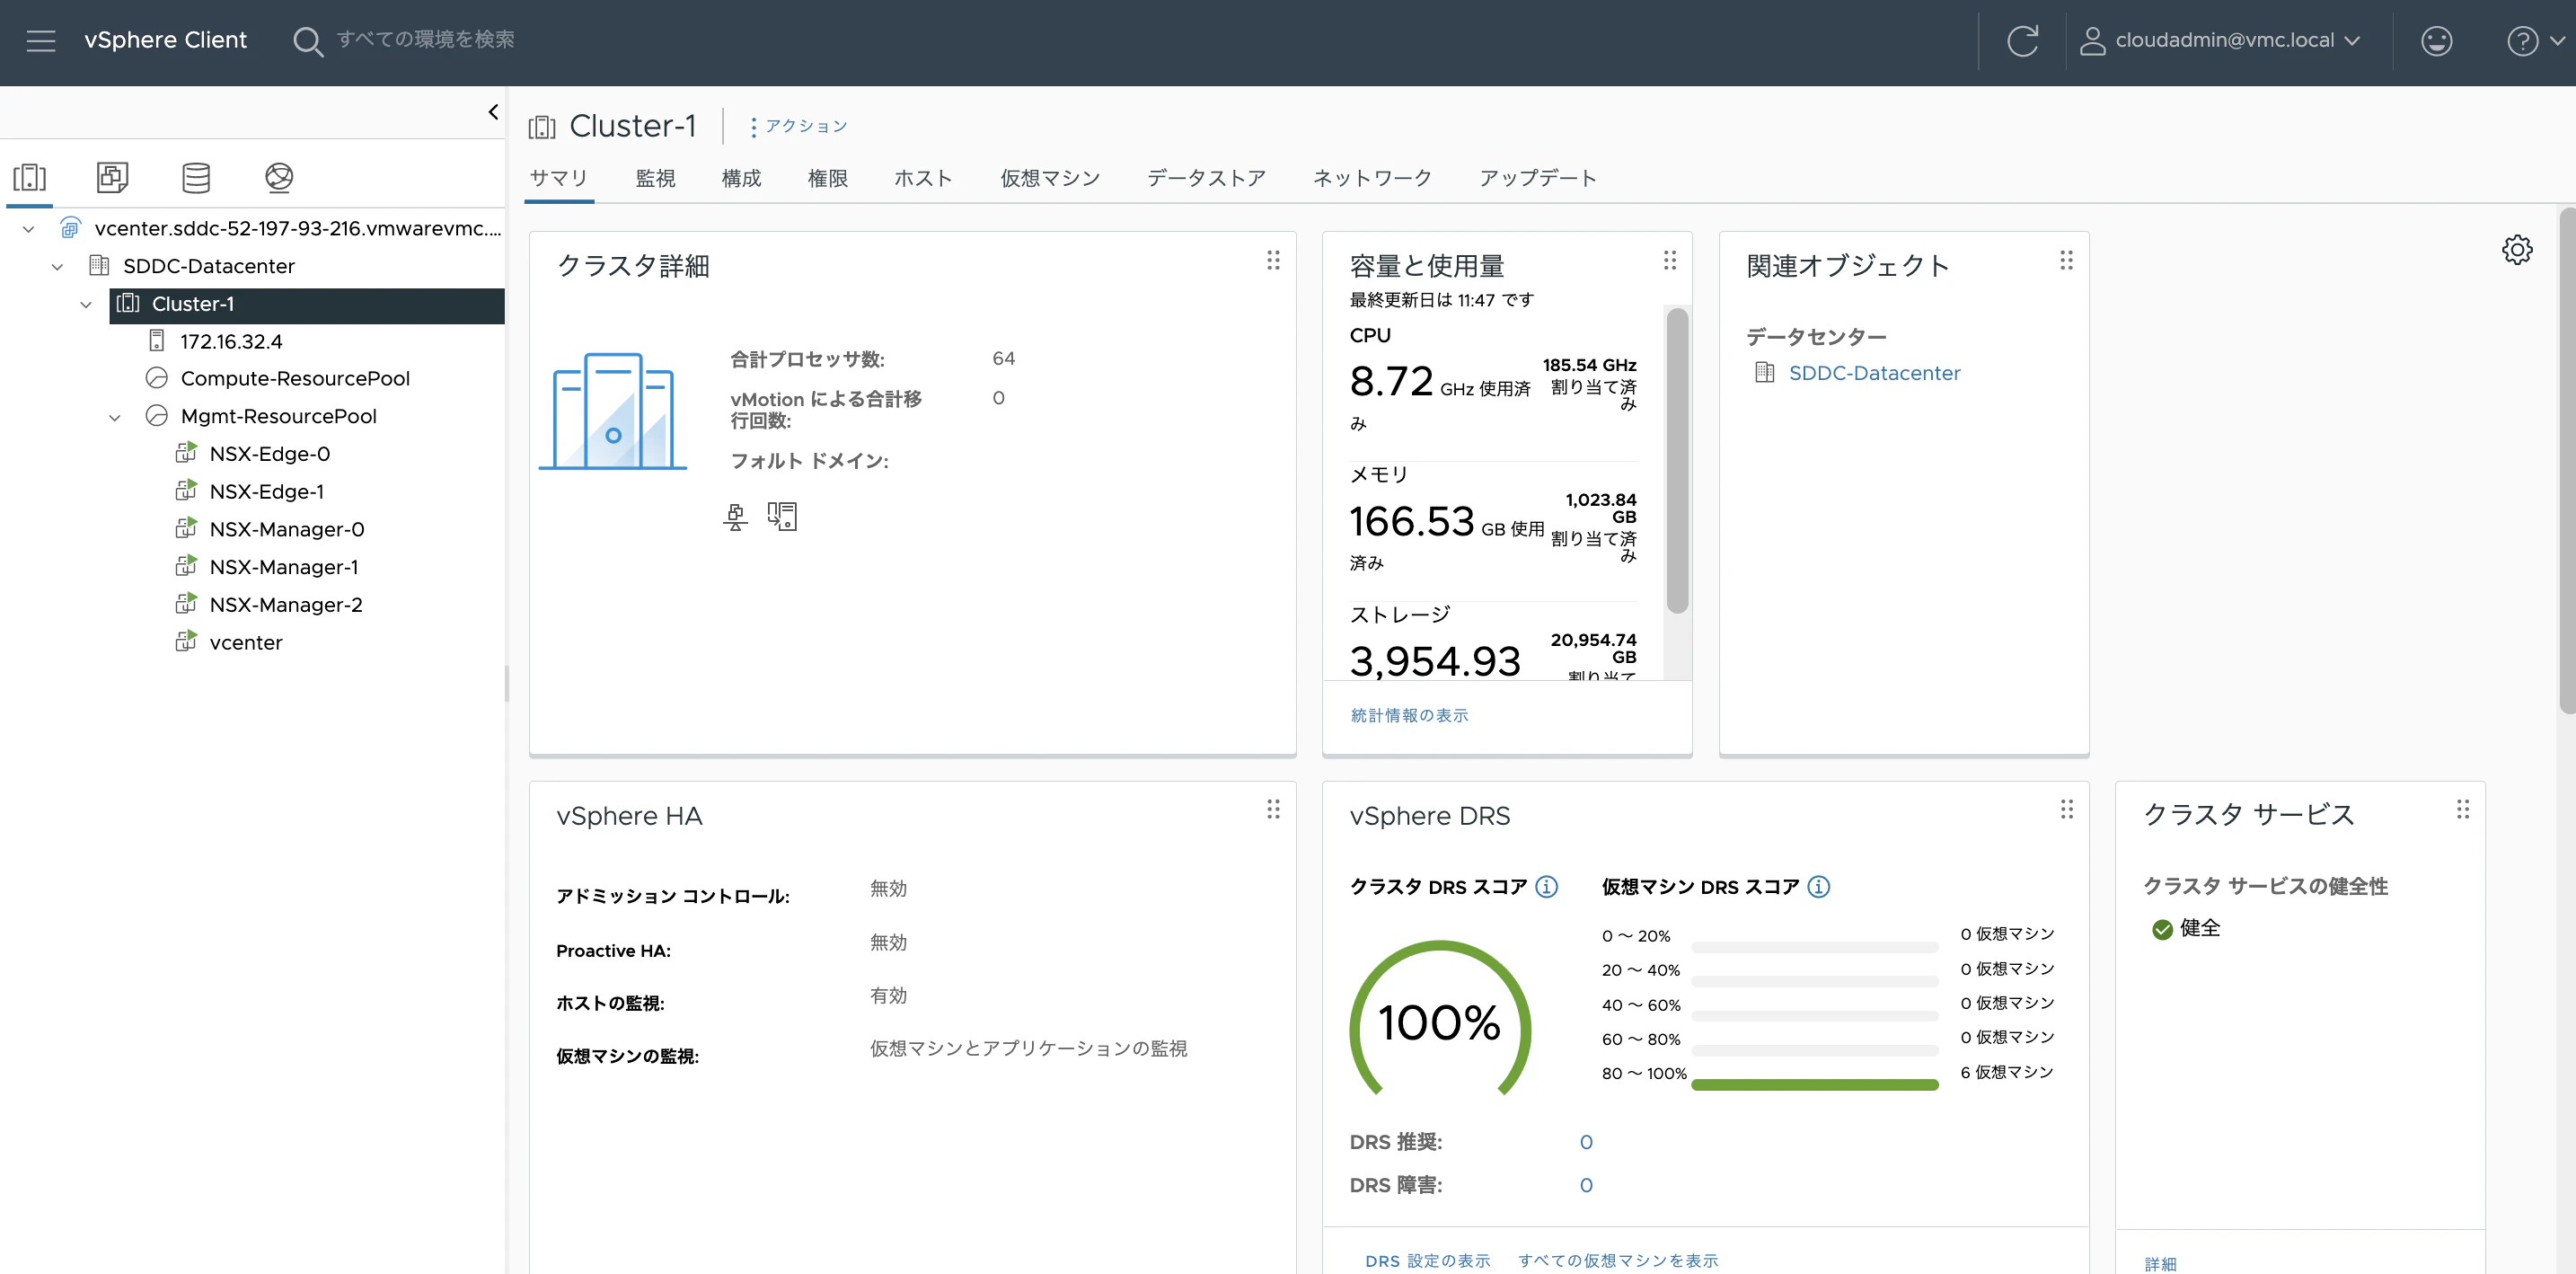Image resolution: width=2576 pixels, height=1274 pixels.
Task: Open the vSphere HA card drag handle
Action: (x=1273, y=809)
